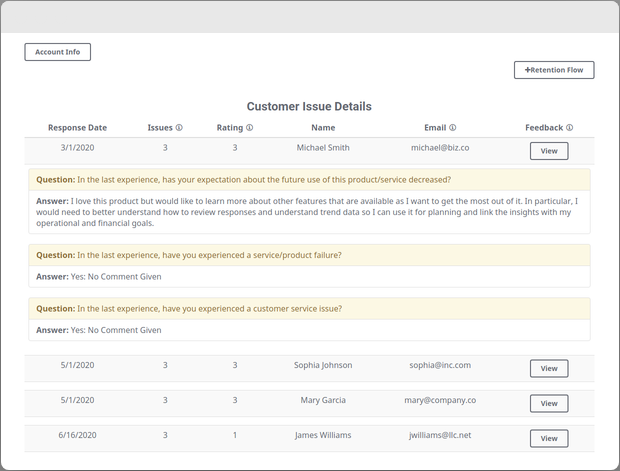This screenshot has height=471, width=620.
Task: Click the info icon next to Rating
Action: point(250,128)
